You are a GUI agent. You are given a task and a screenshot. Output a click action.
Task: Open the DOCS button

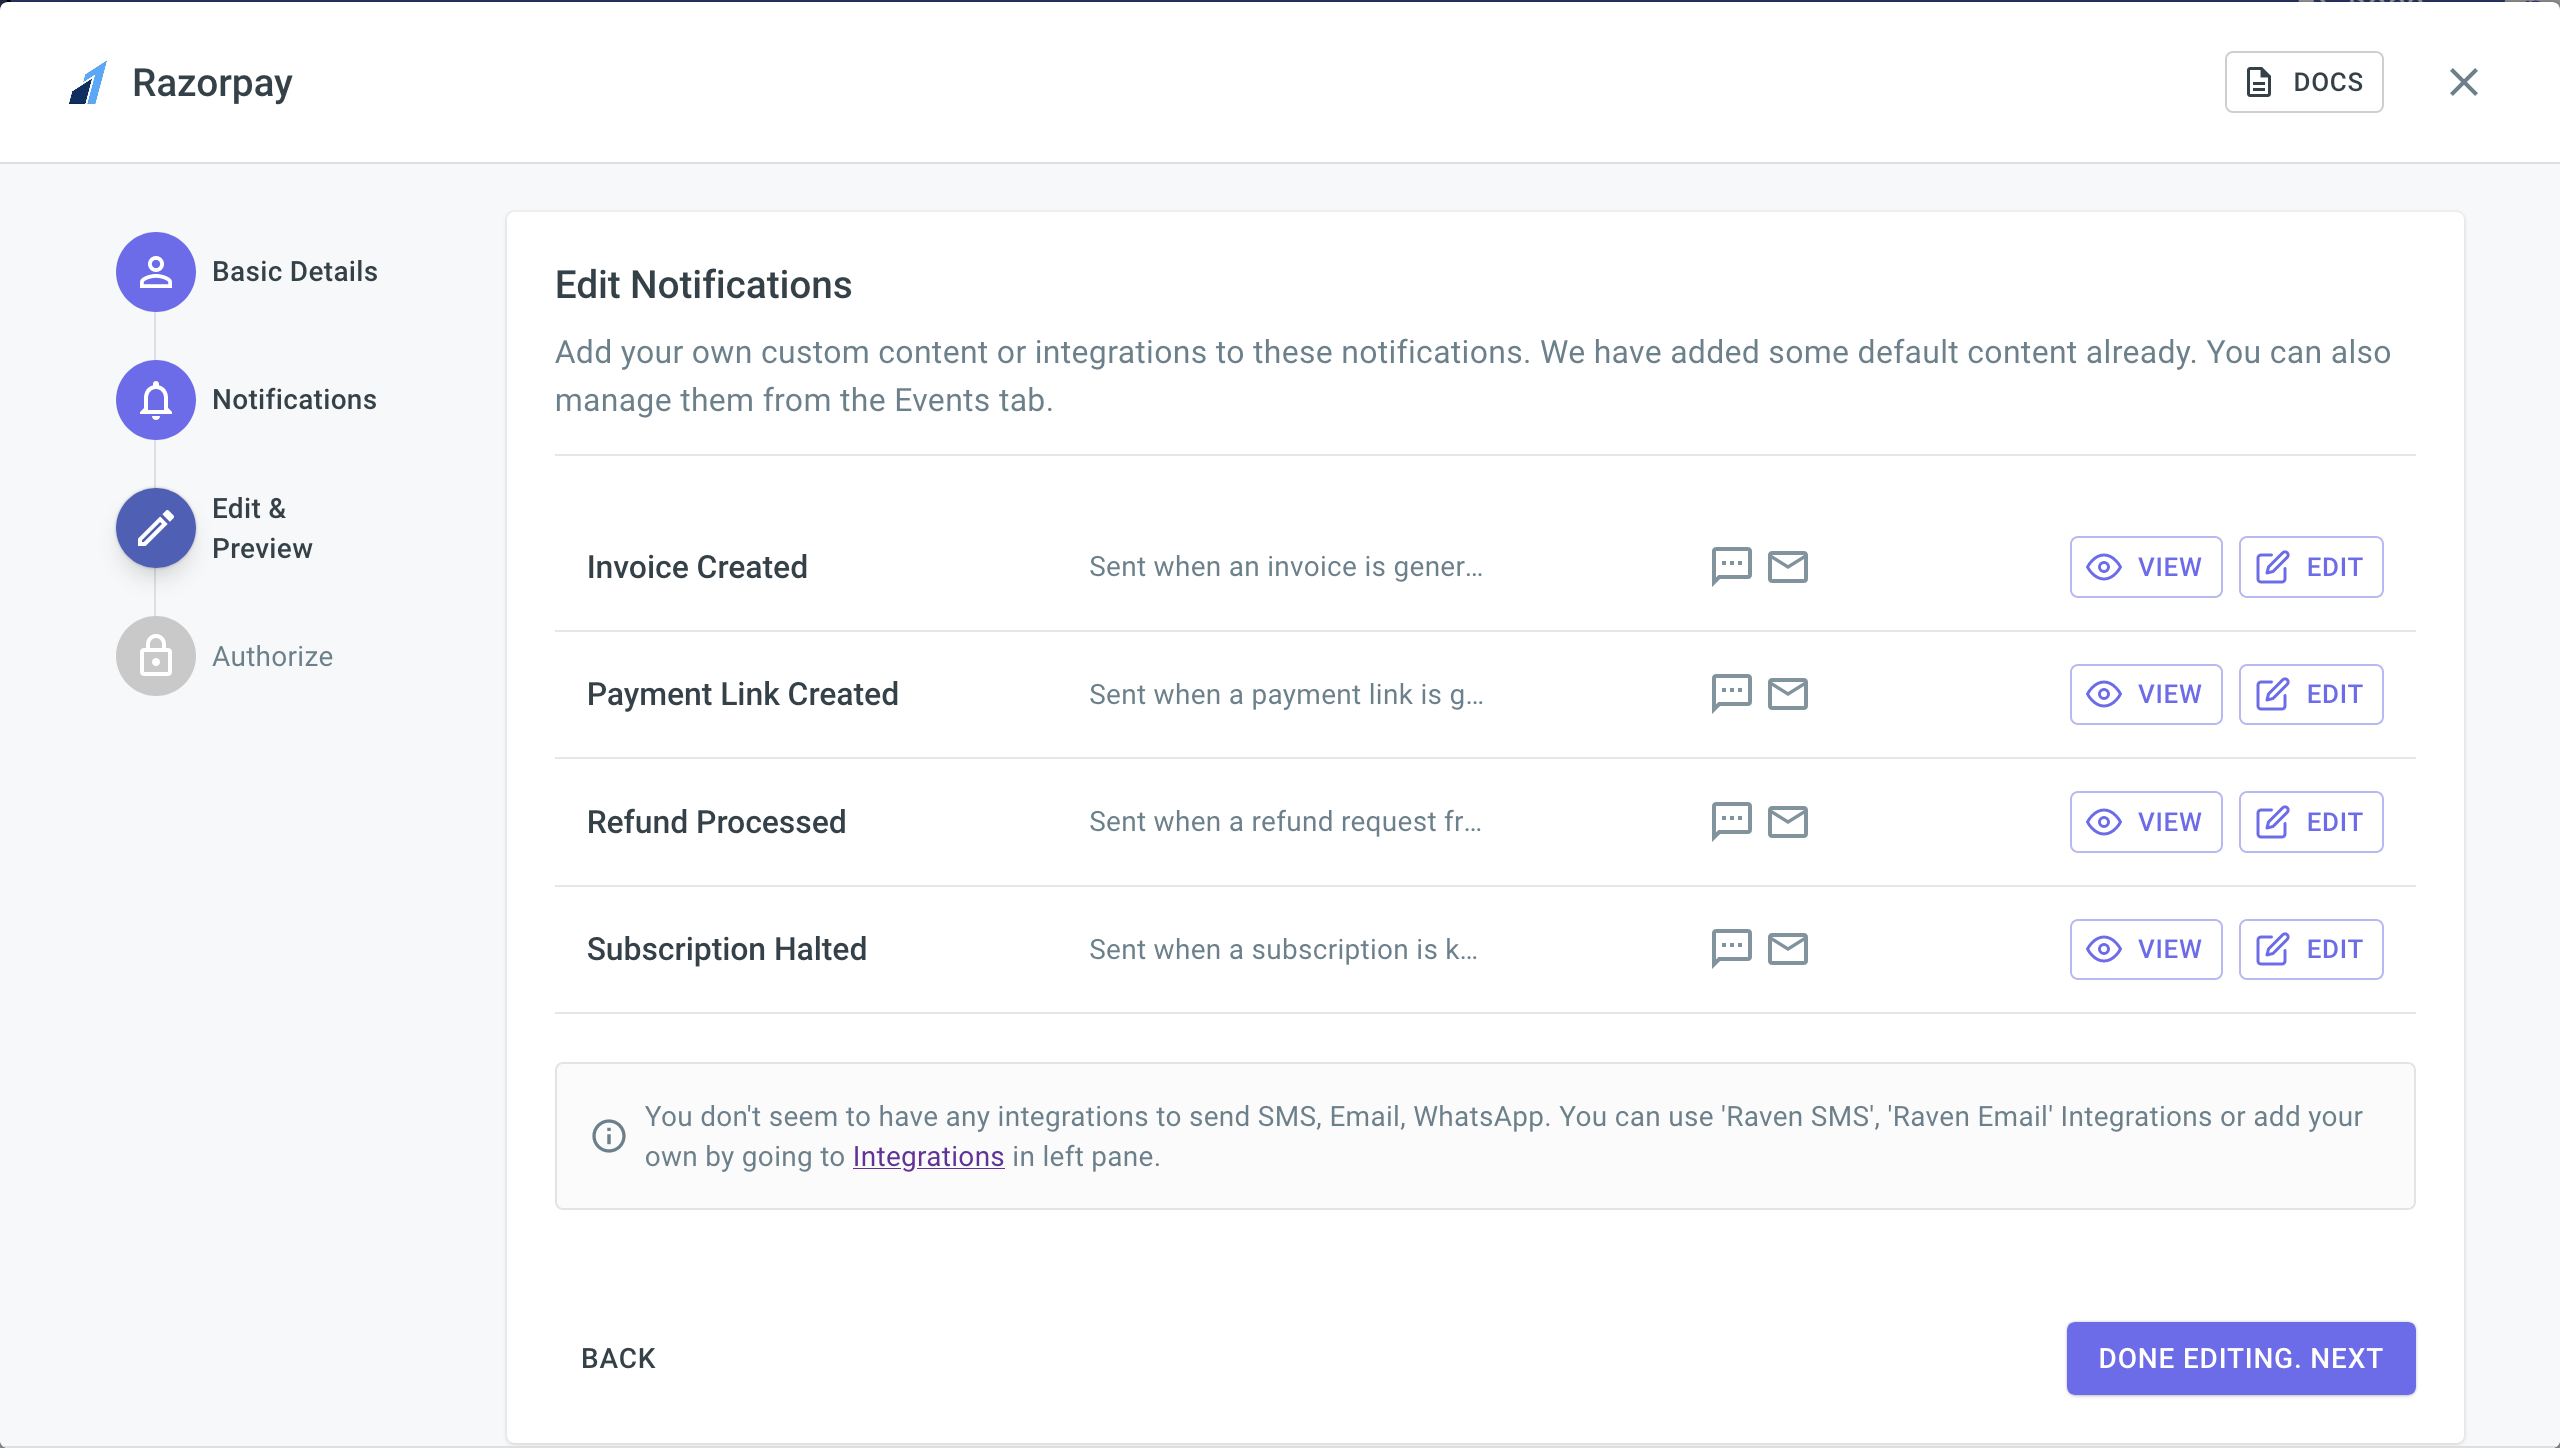coord(2303,82)
